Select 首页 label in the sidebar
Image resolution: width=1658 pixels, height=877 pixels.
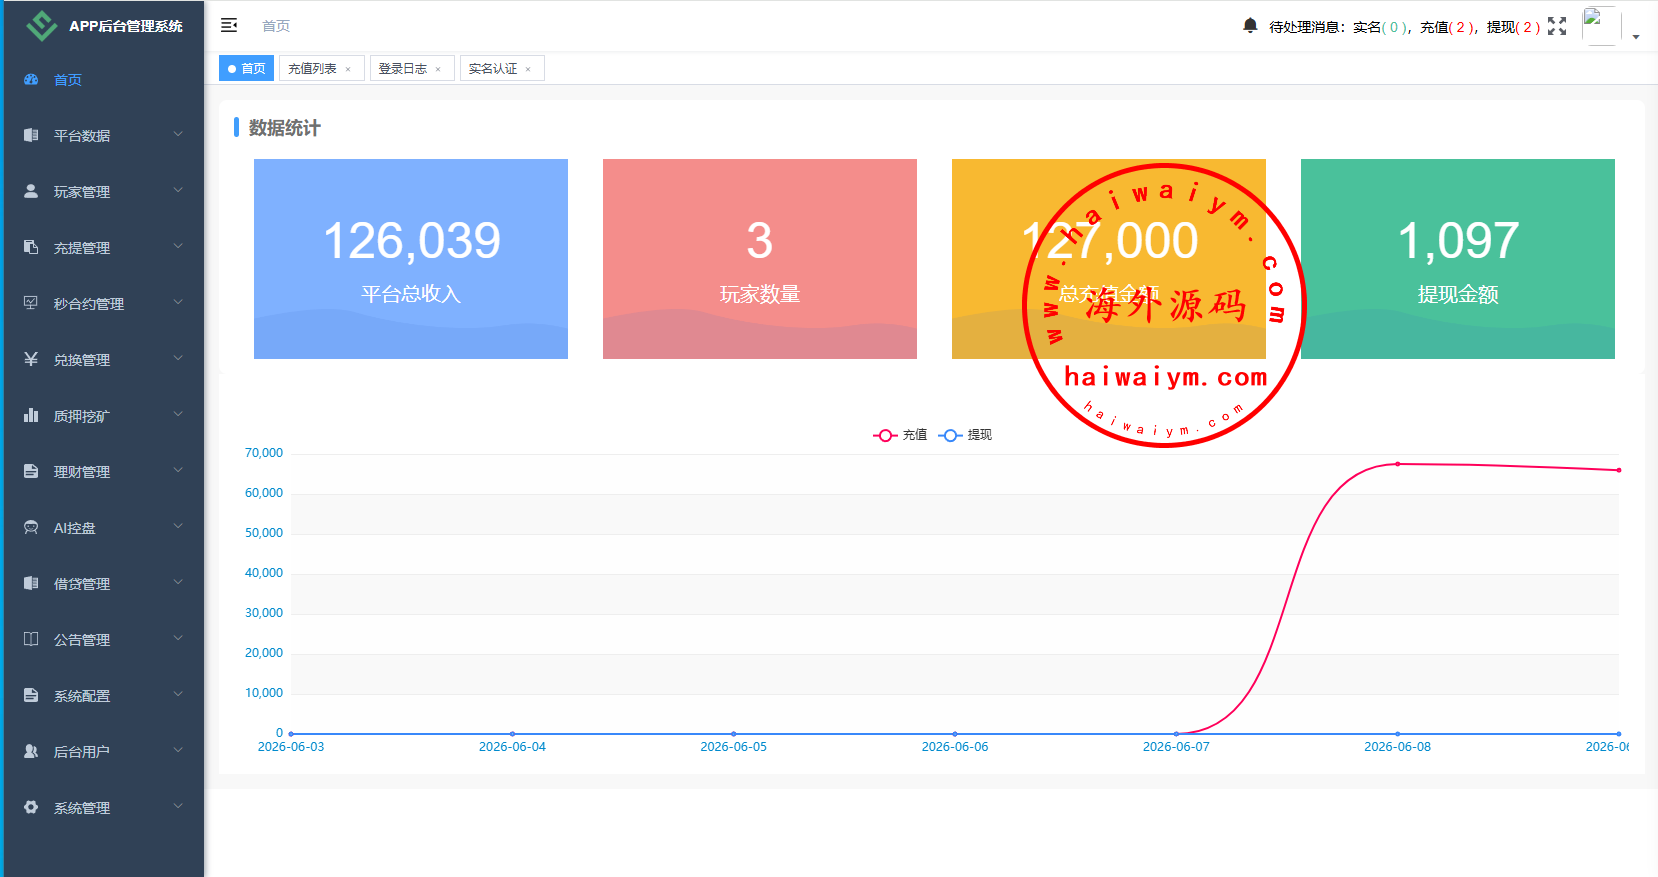68,80
